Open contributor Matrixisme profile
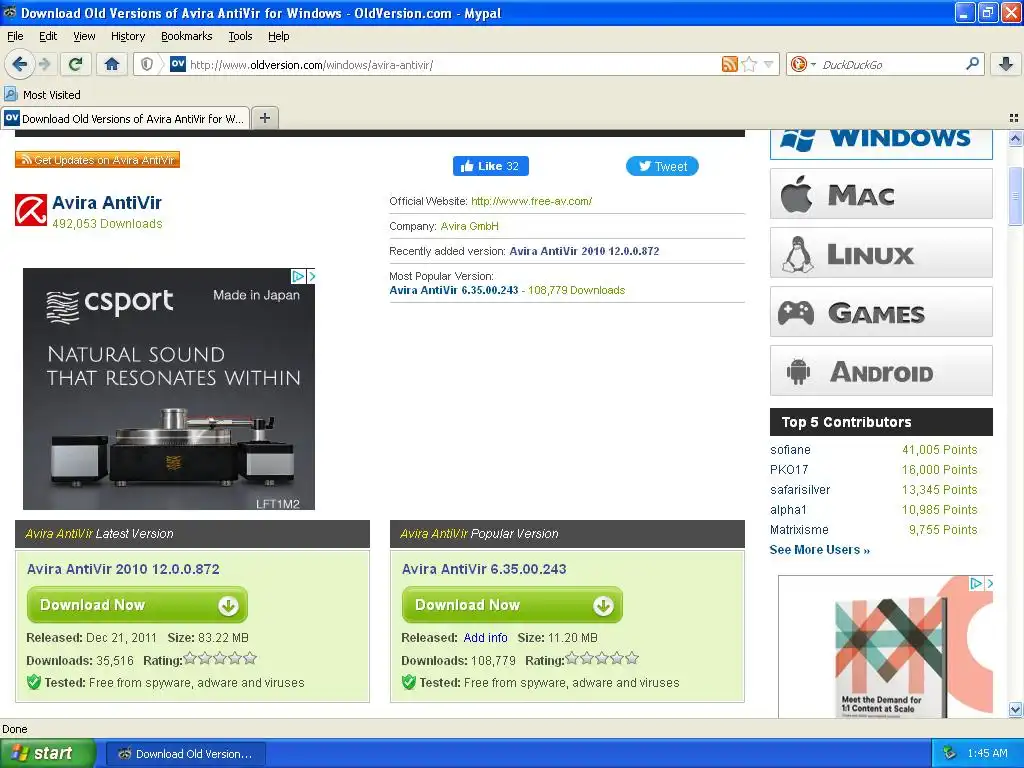 (x=799, y=530)
